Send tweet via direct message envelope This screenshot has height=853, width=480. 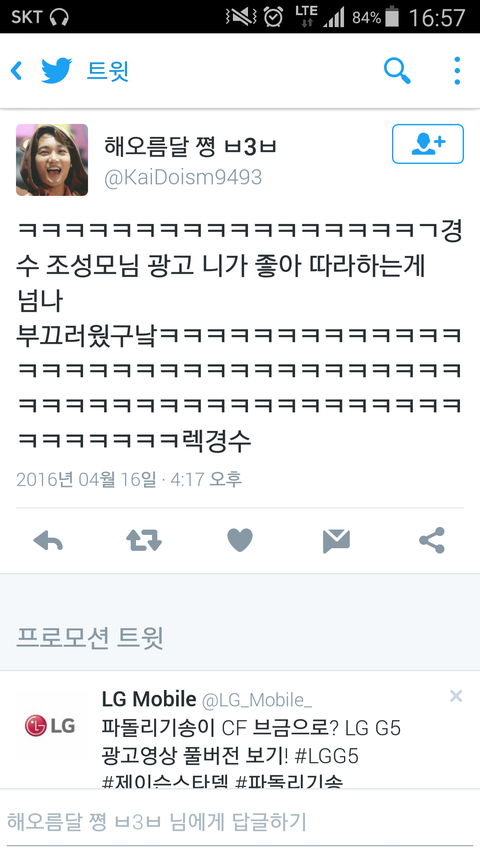click(x=336, y=541)
